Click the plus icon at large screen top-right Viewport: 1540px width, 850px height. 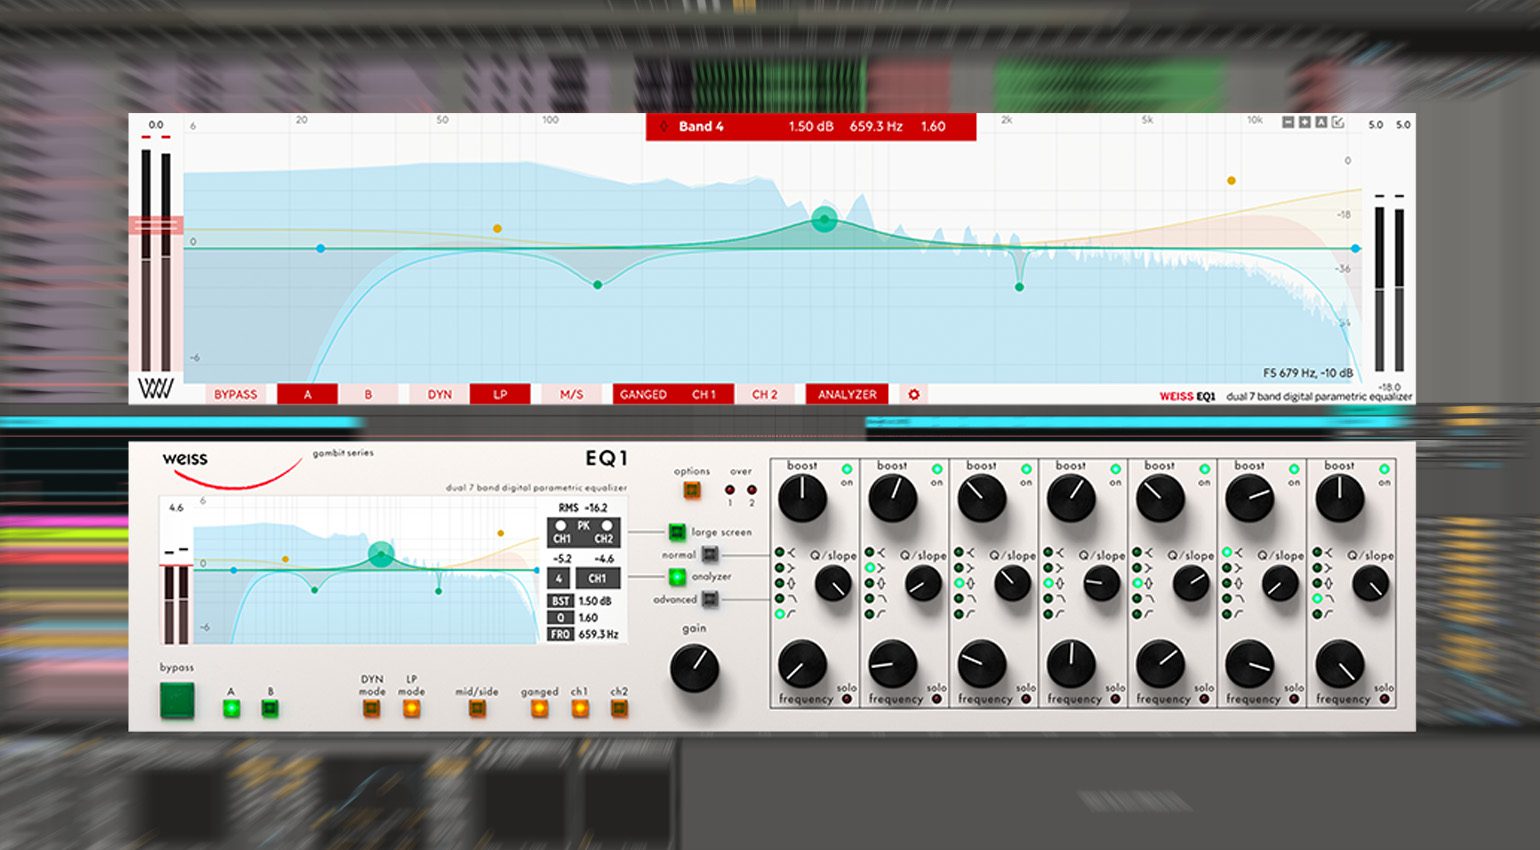pyautogui.click(x=1304, y=122)
